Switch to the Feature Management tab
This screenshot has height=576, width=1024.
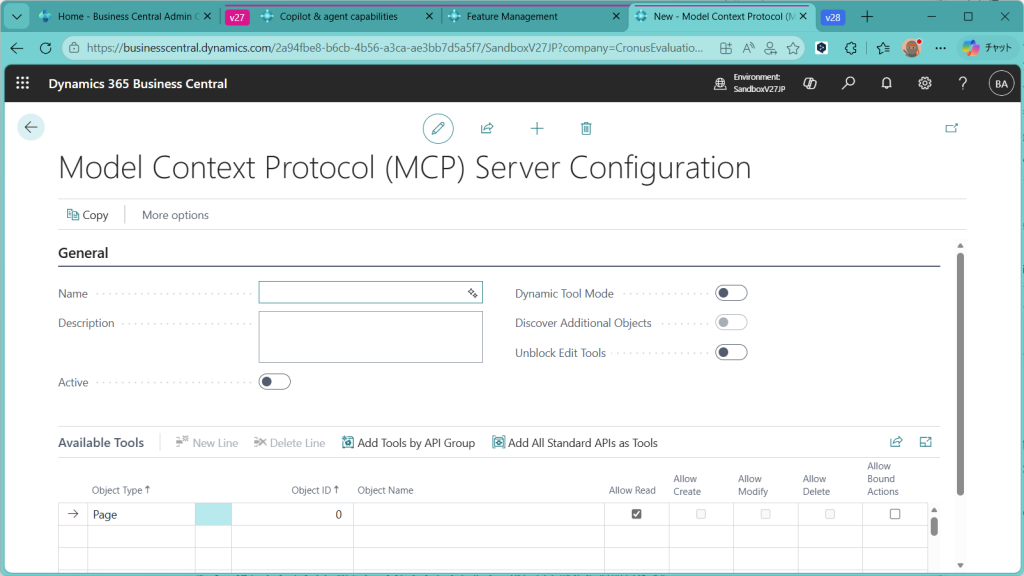(512, 17)
